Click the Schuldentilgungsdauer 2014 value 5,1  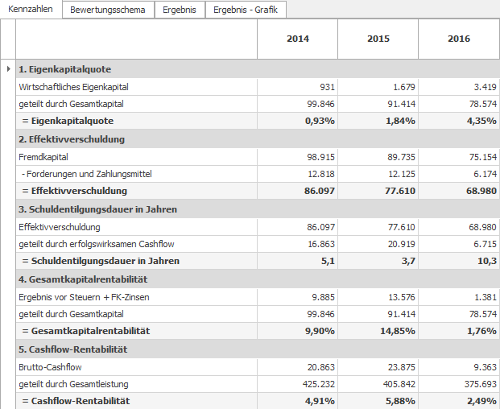pyautogui.click(x=328, y=261)
